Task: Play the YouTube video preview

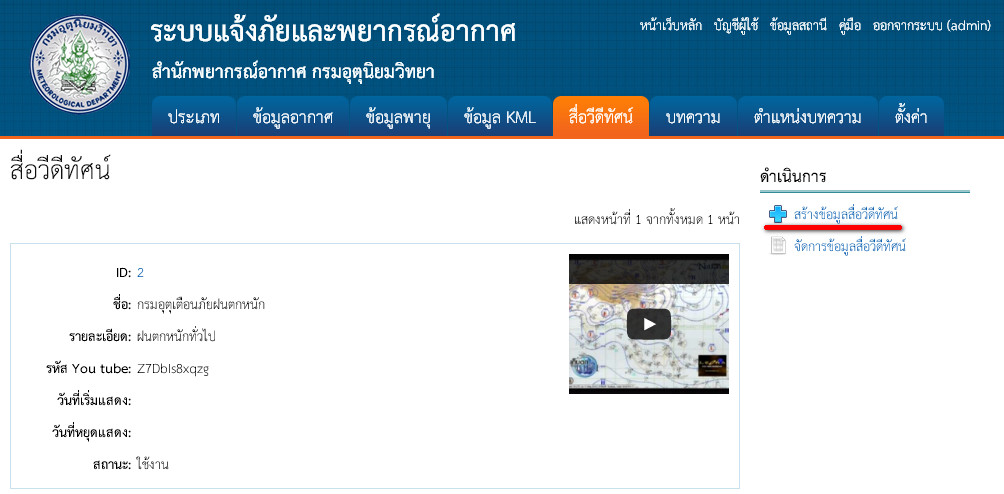Action: point(649,324)
